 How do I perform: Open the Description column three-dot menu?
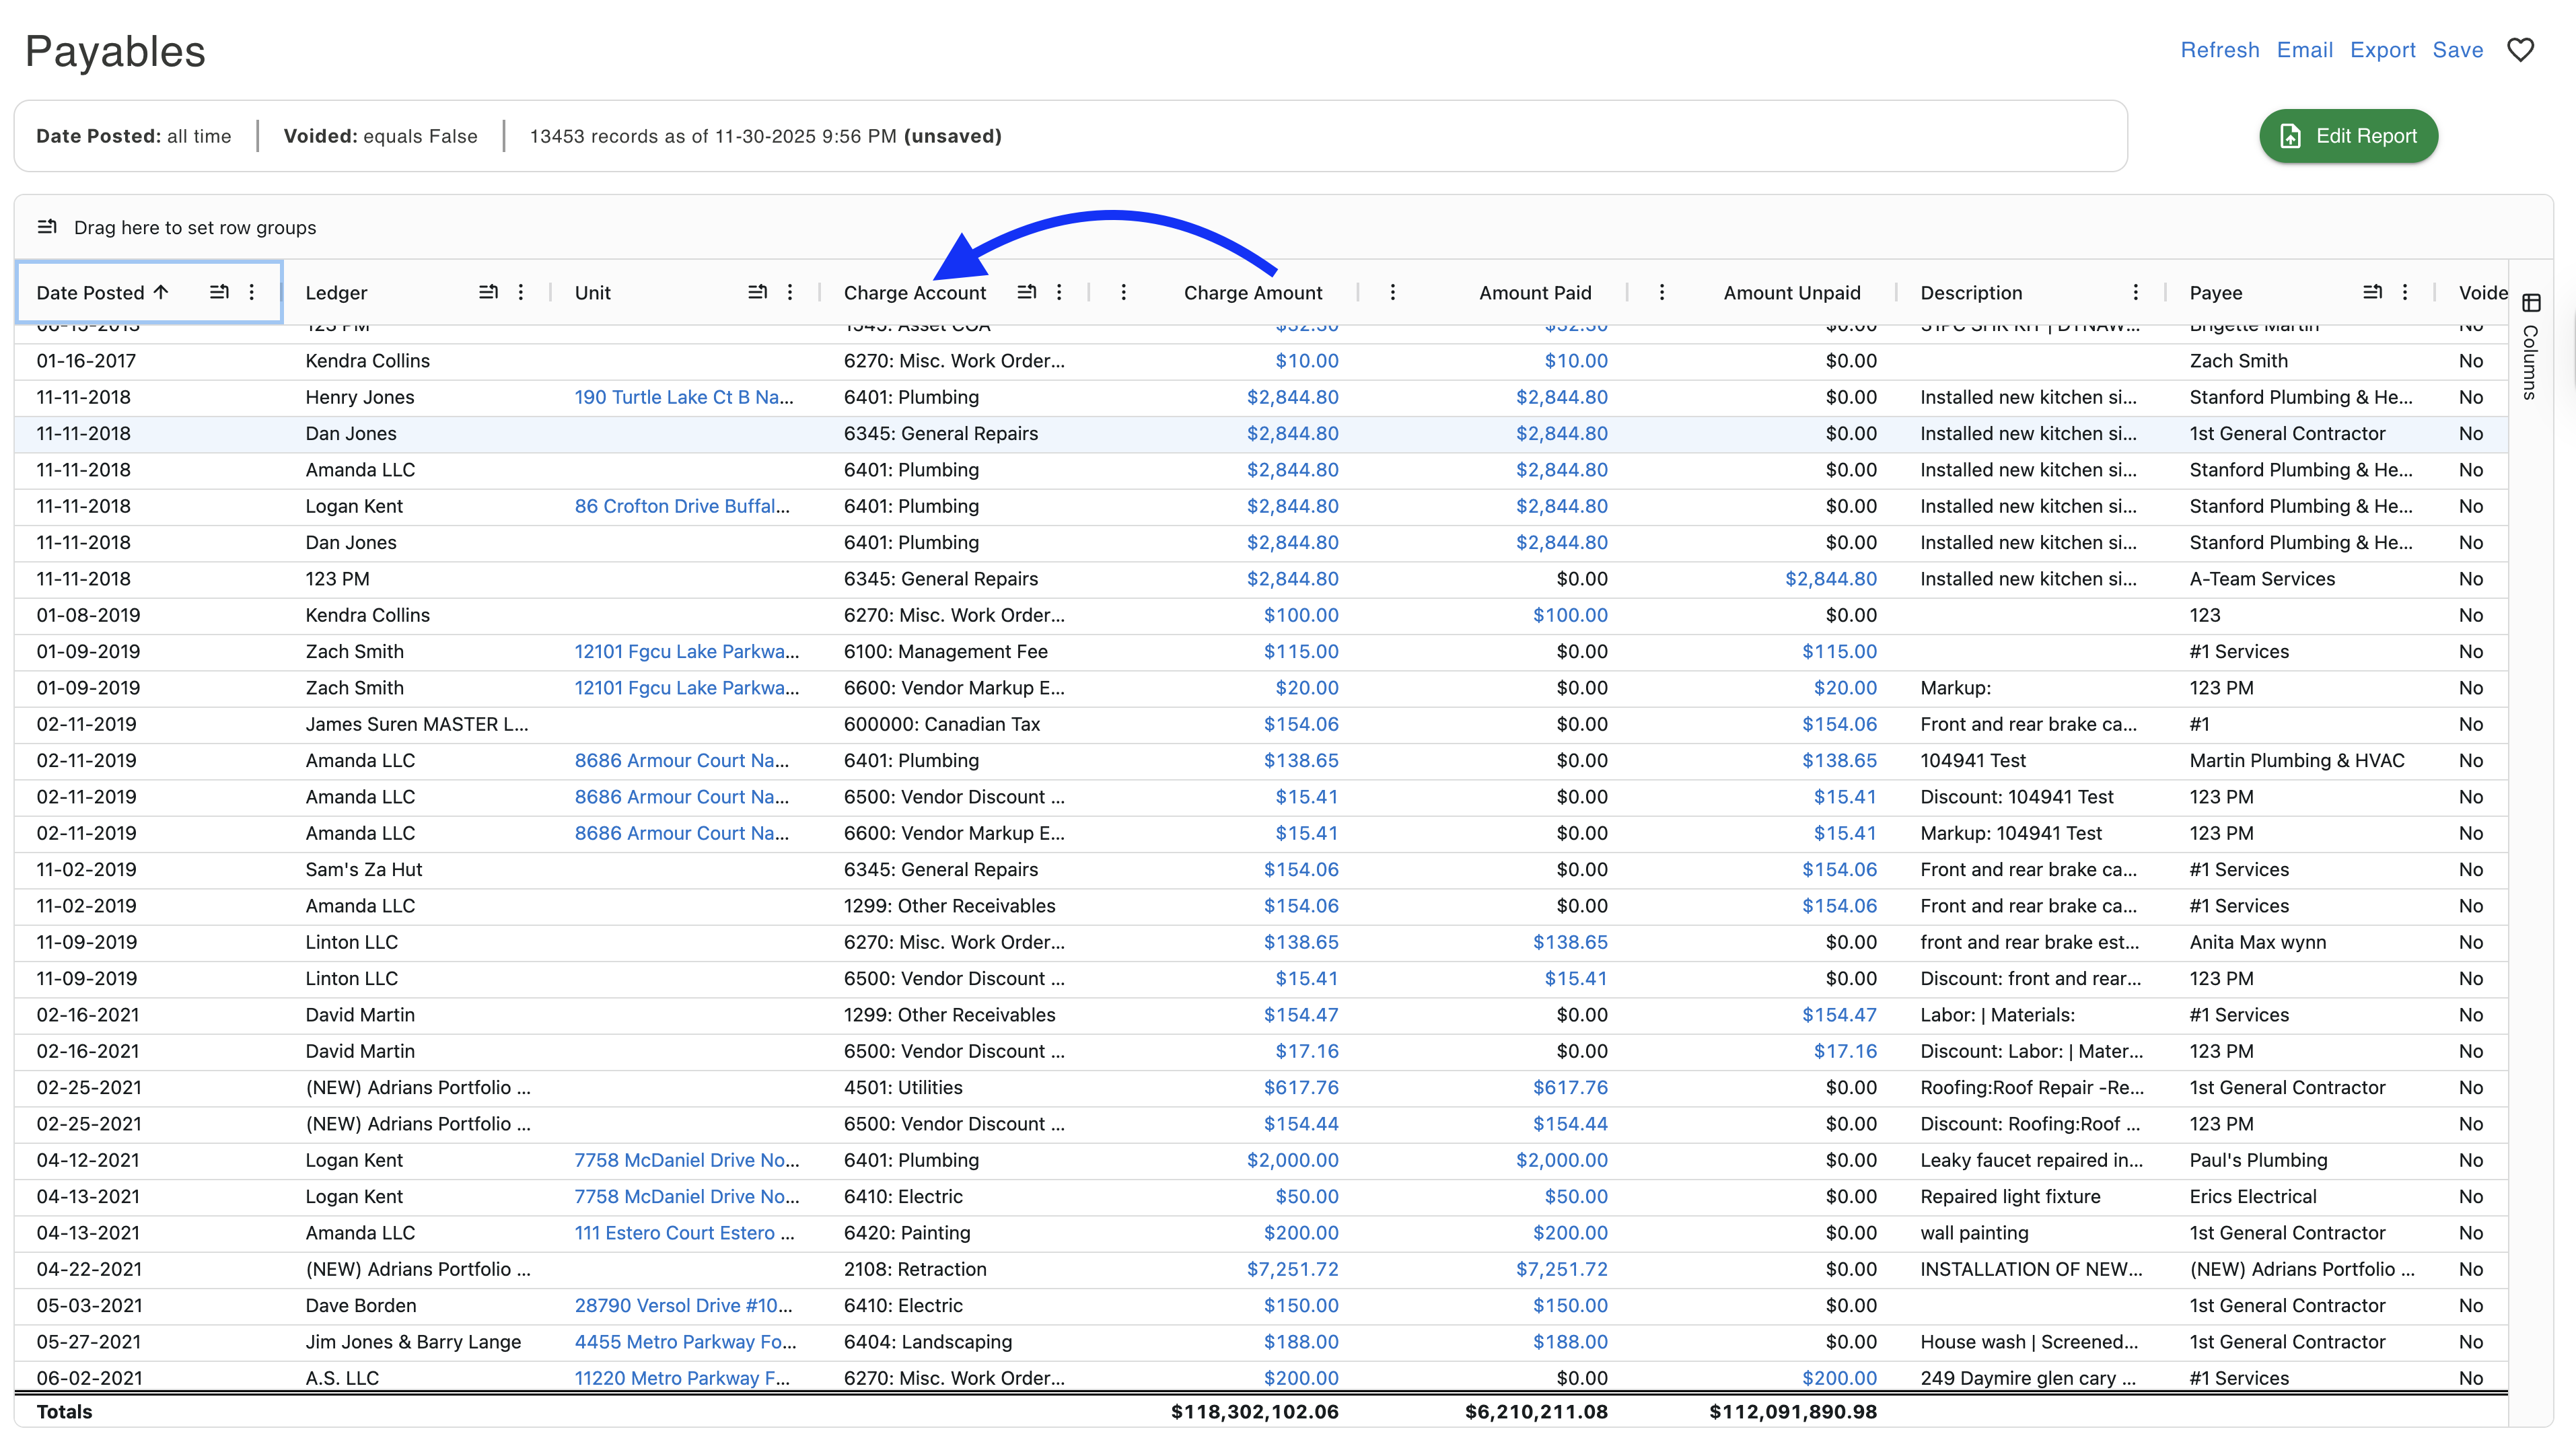click(2136, 292)
